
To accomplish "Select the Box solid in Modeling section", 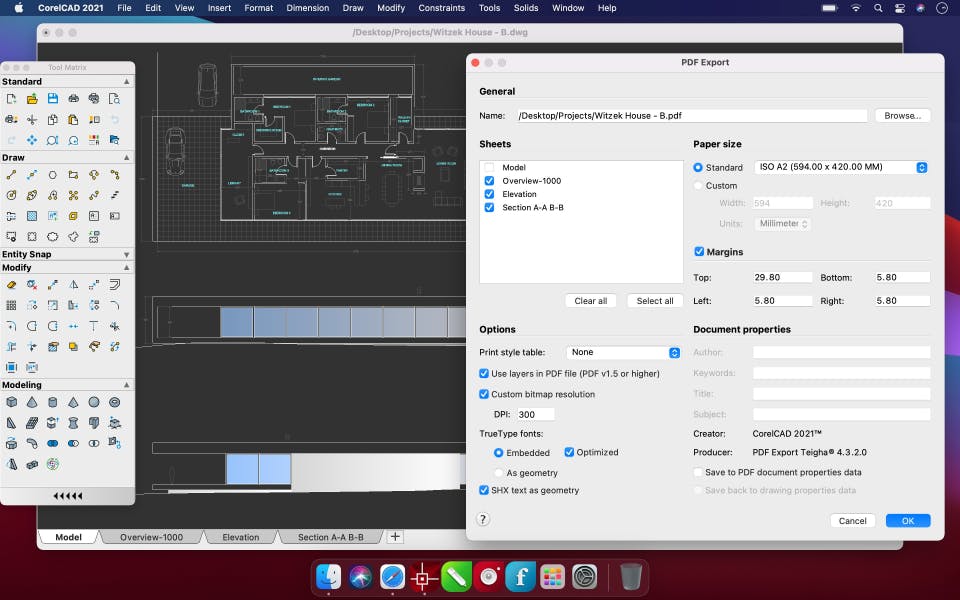I will coord(11,402).
